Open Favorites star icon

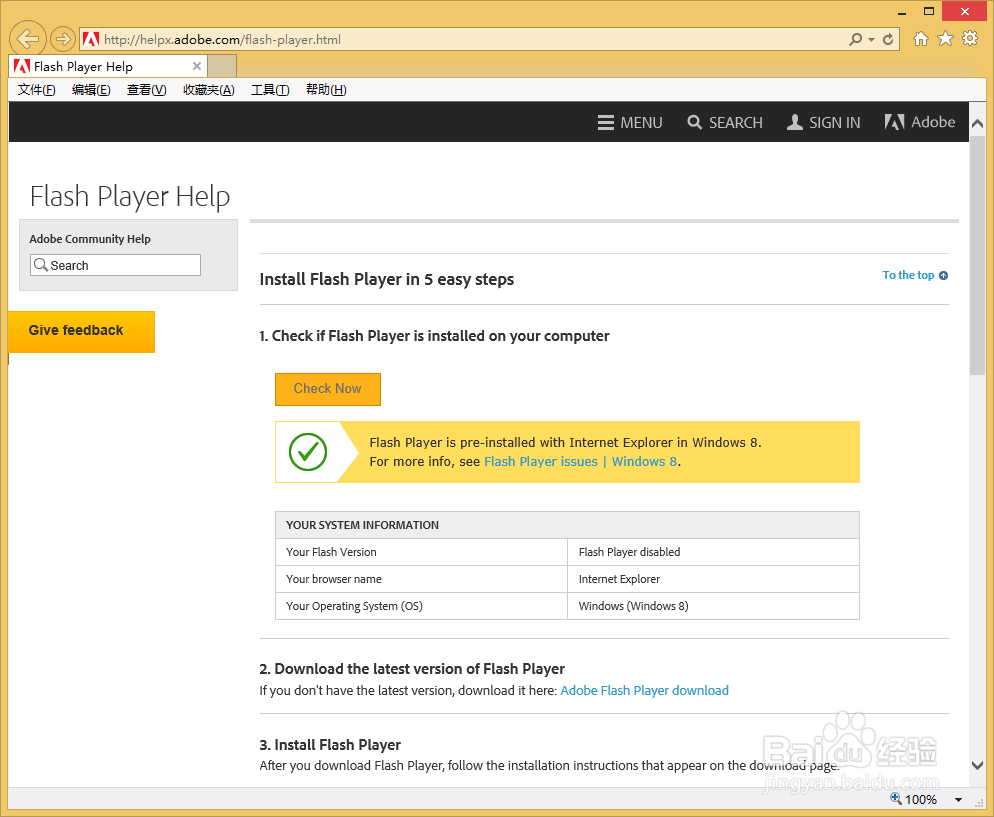click(x=945, y=39)
